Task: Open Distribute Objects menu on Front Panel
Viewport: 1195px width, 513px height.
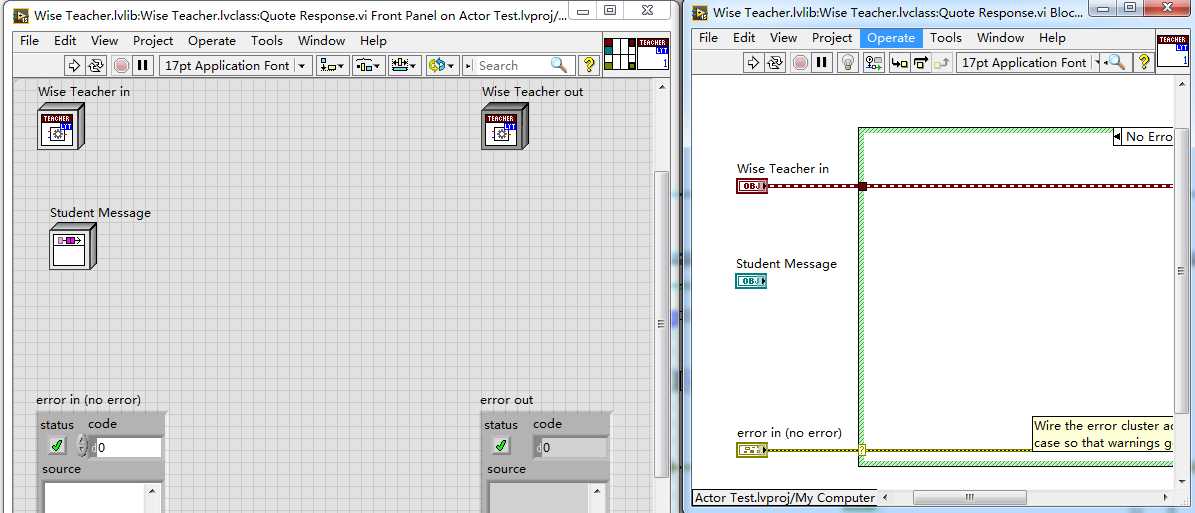Action: (367, 66)
